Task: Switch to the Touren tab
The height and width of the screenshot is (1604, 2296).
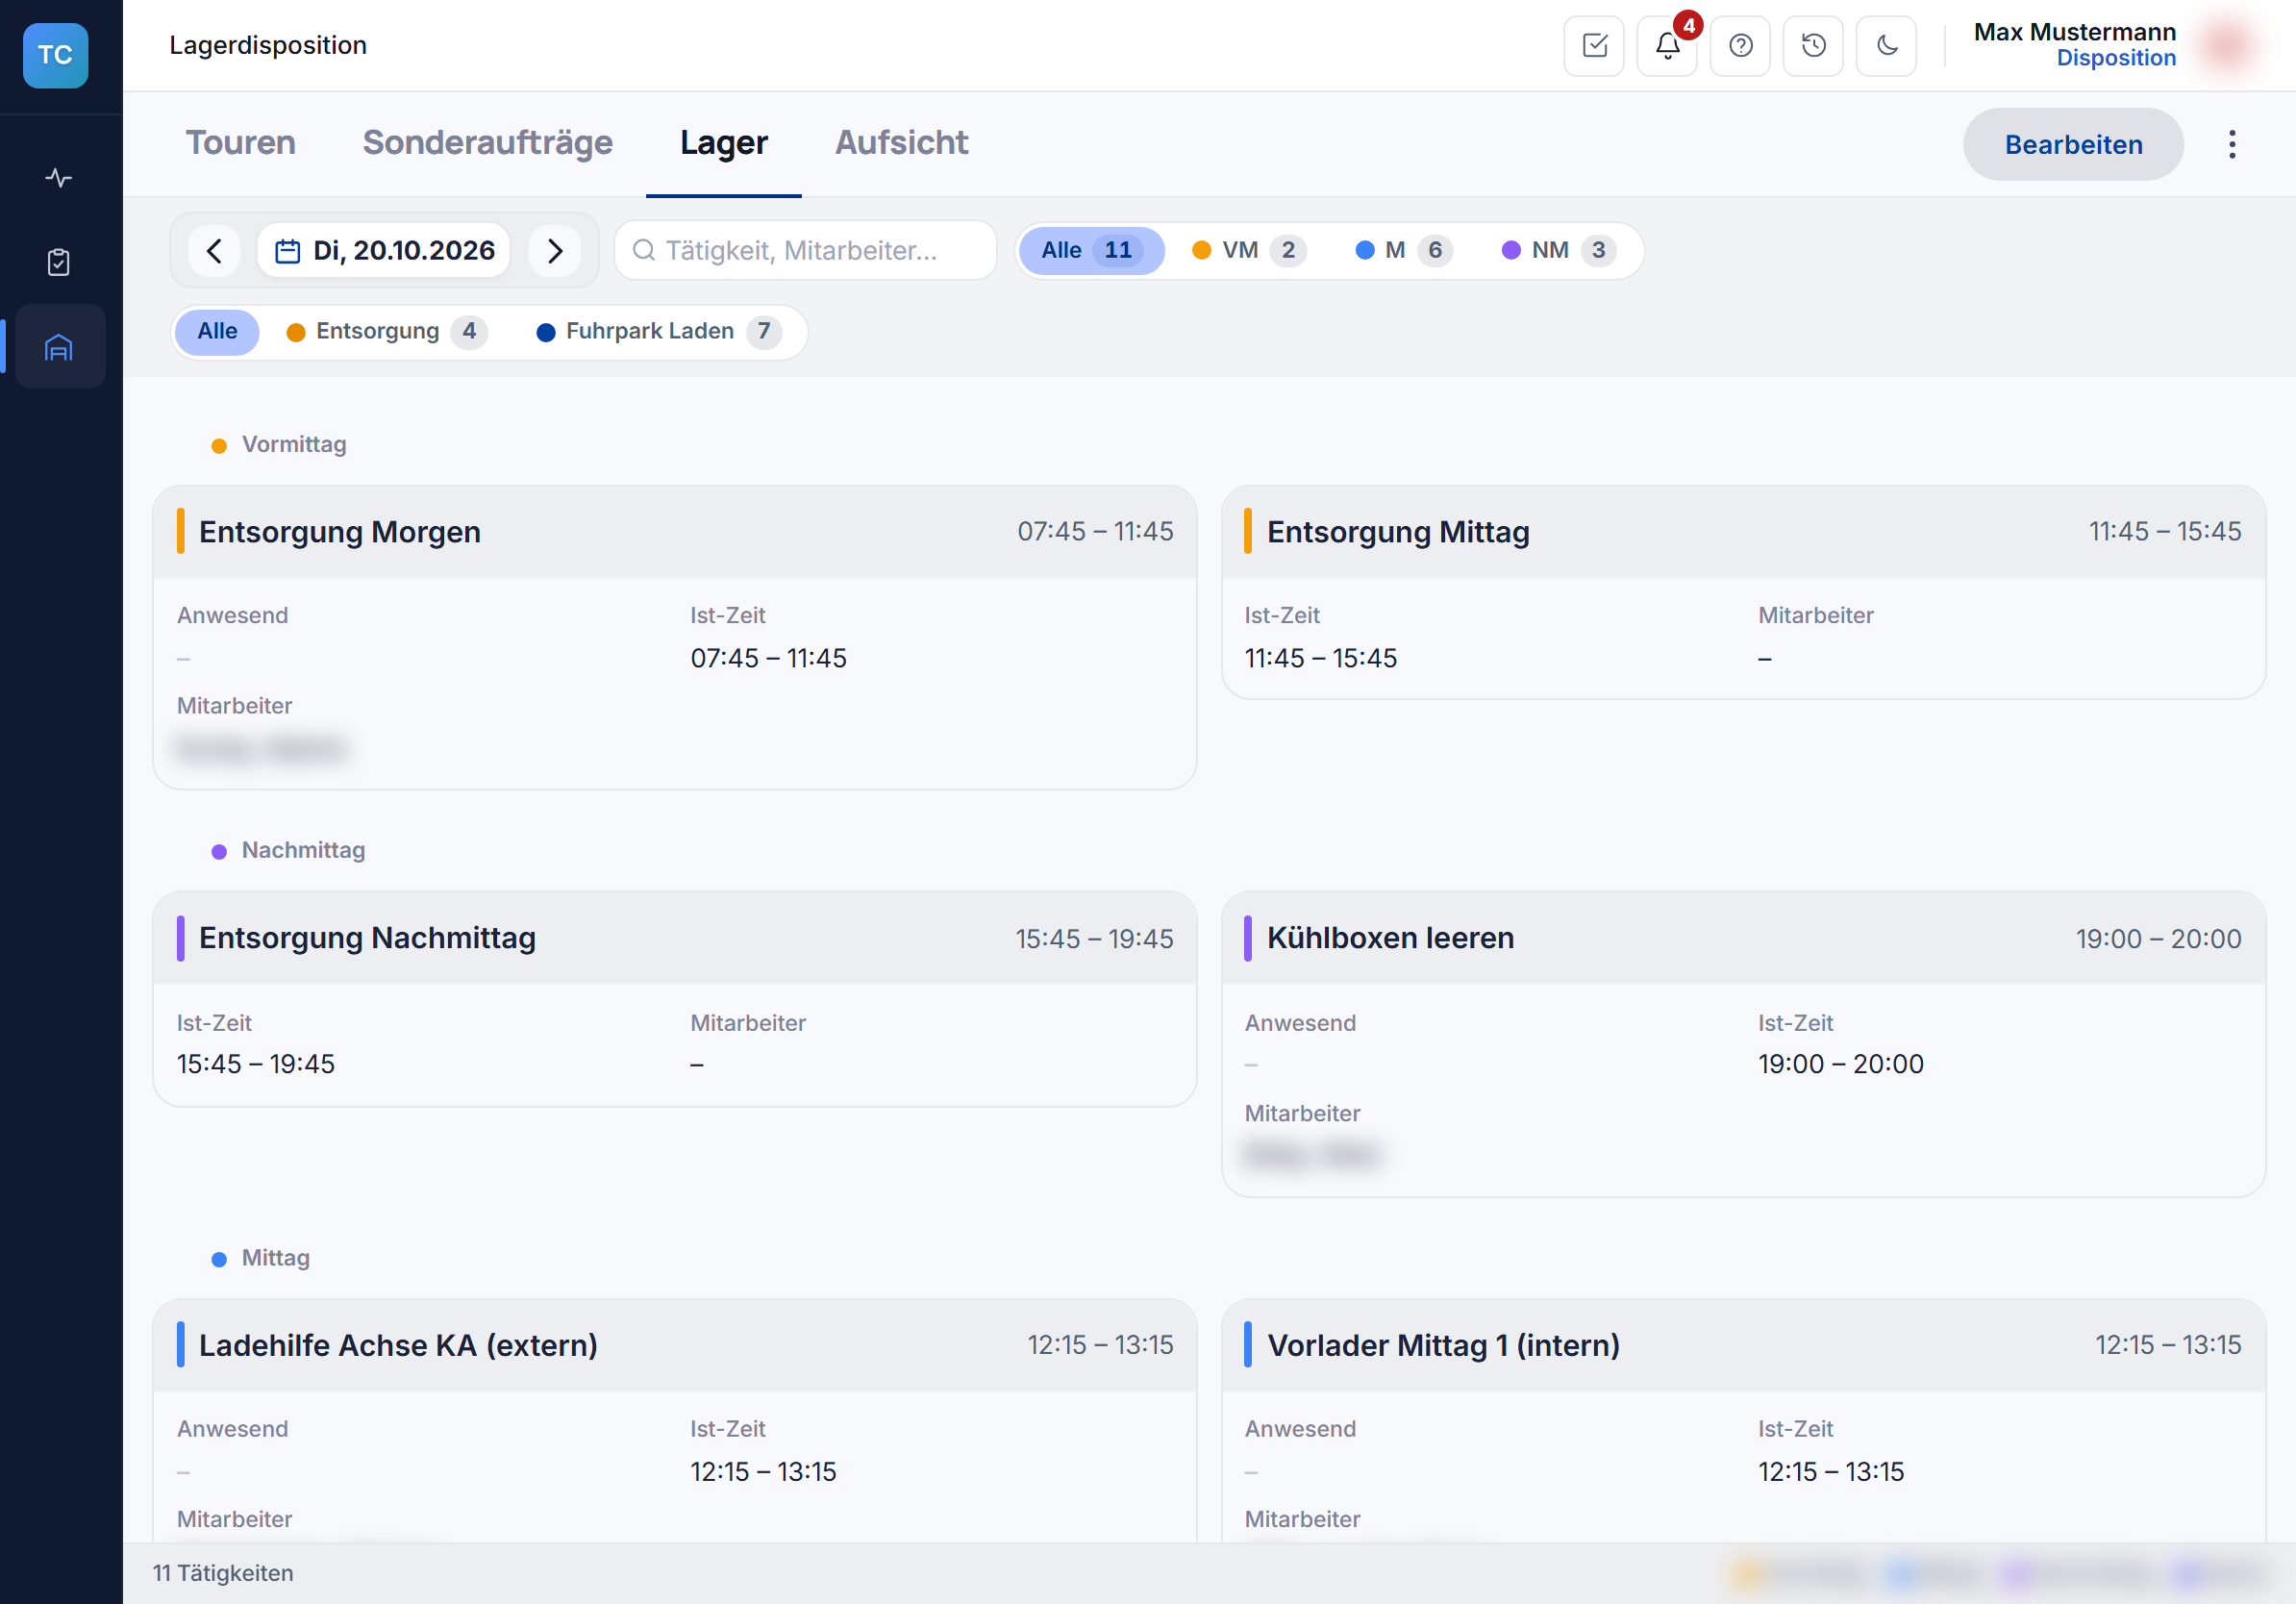Action: [241, 143]
